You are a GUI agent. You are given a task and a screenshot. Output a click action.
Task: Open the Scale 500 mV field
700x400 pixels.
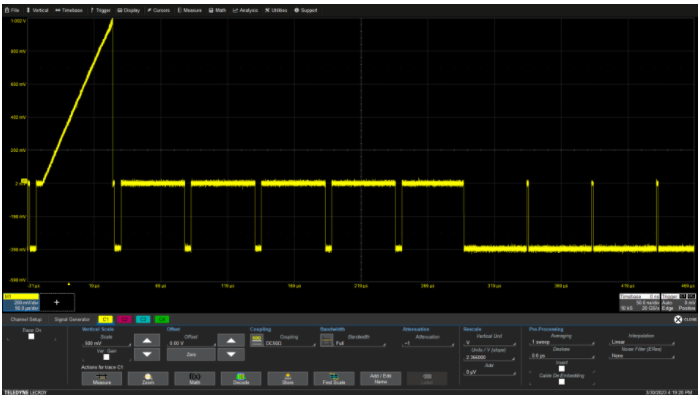(x=107, y=343)
